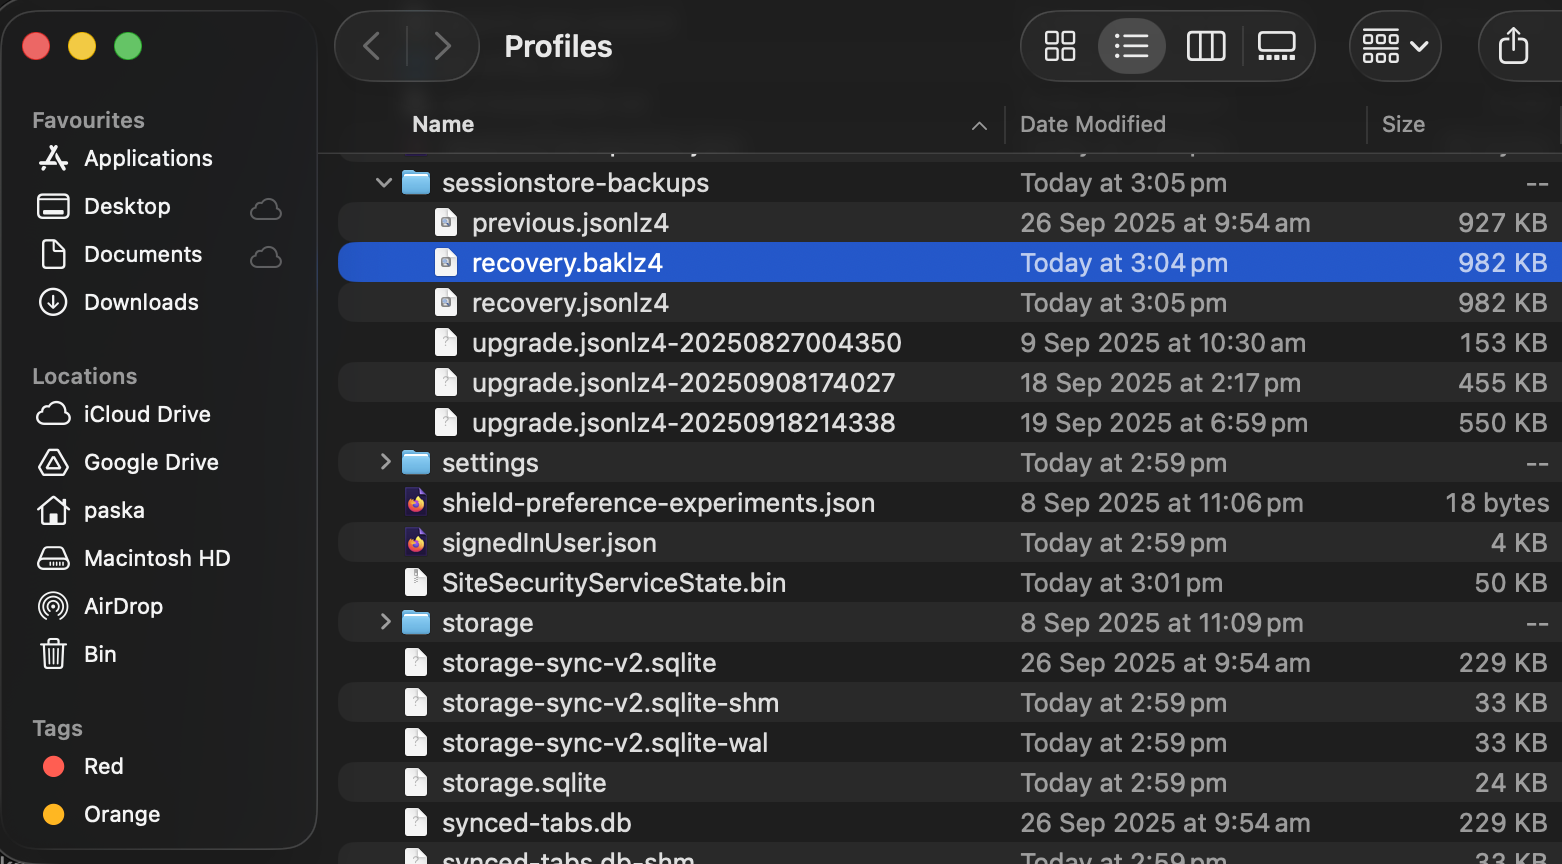The height and width of the screenshot is (864, 1562).
Task: Select the signedInUser.json file
Action: coord(549,543)
